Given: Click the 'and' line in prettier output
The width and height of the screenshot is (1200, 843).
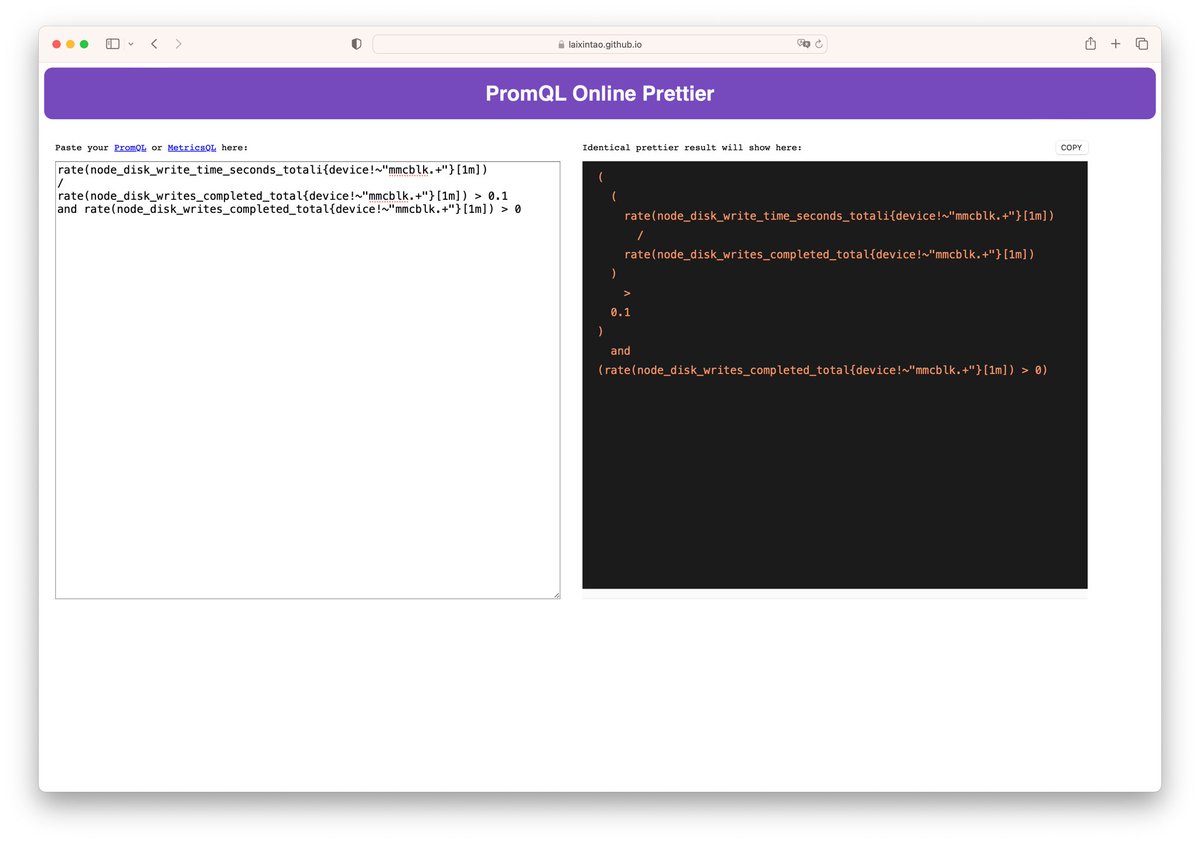Looking at the screenshot, I should pos(620,351).
